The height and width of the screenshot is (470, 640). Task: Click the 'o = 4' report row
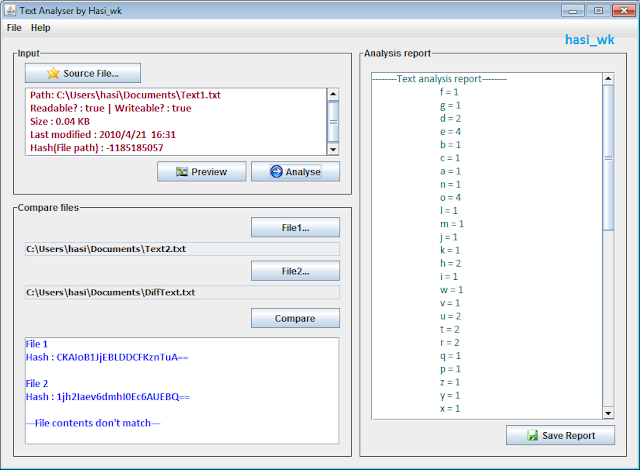[450, 197]
